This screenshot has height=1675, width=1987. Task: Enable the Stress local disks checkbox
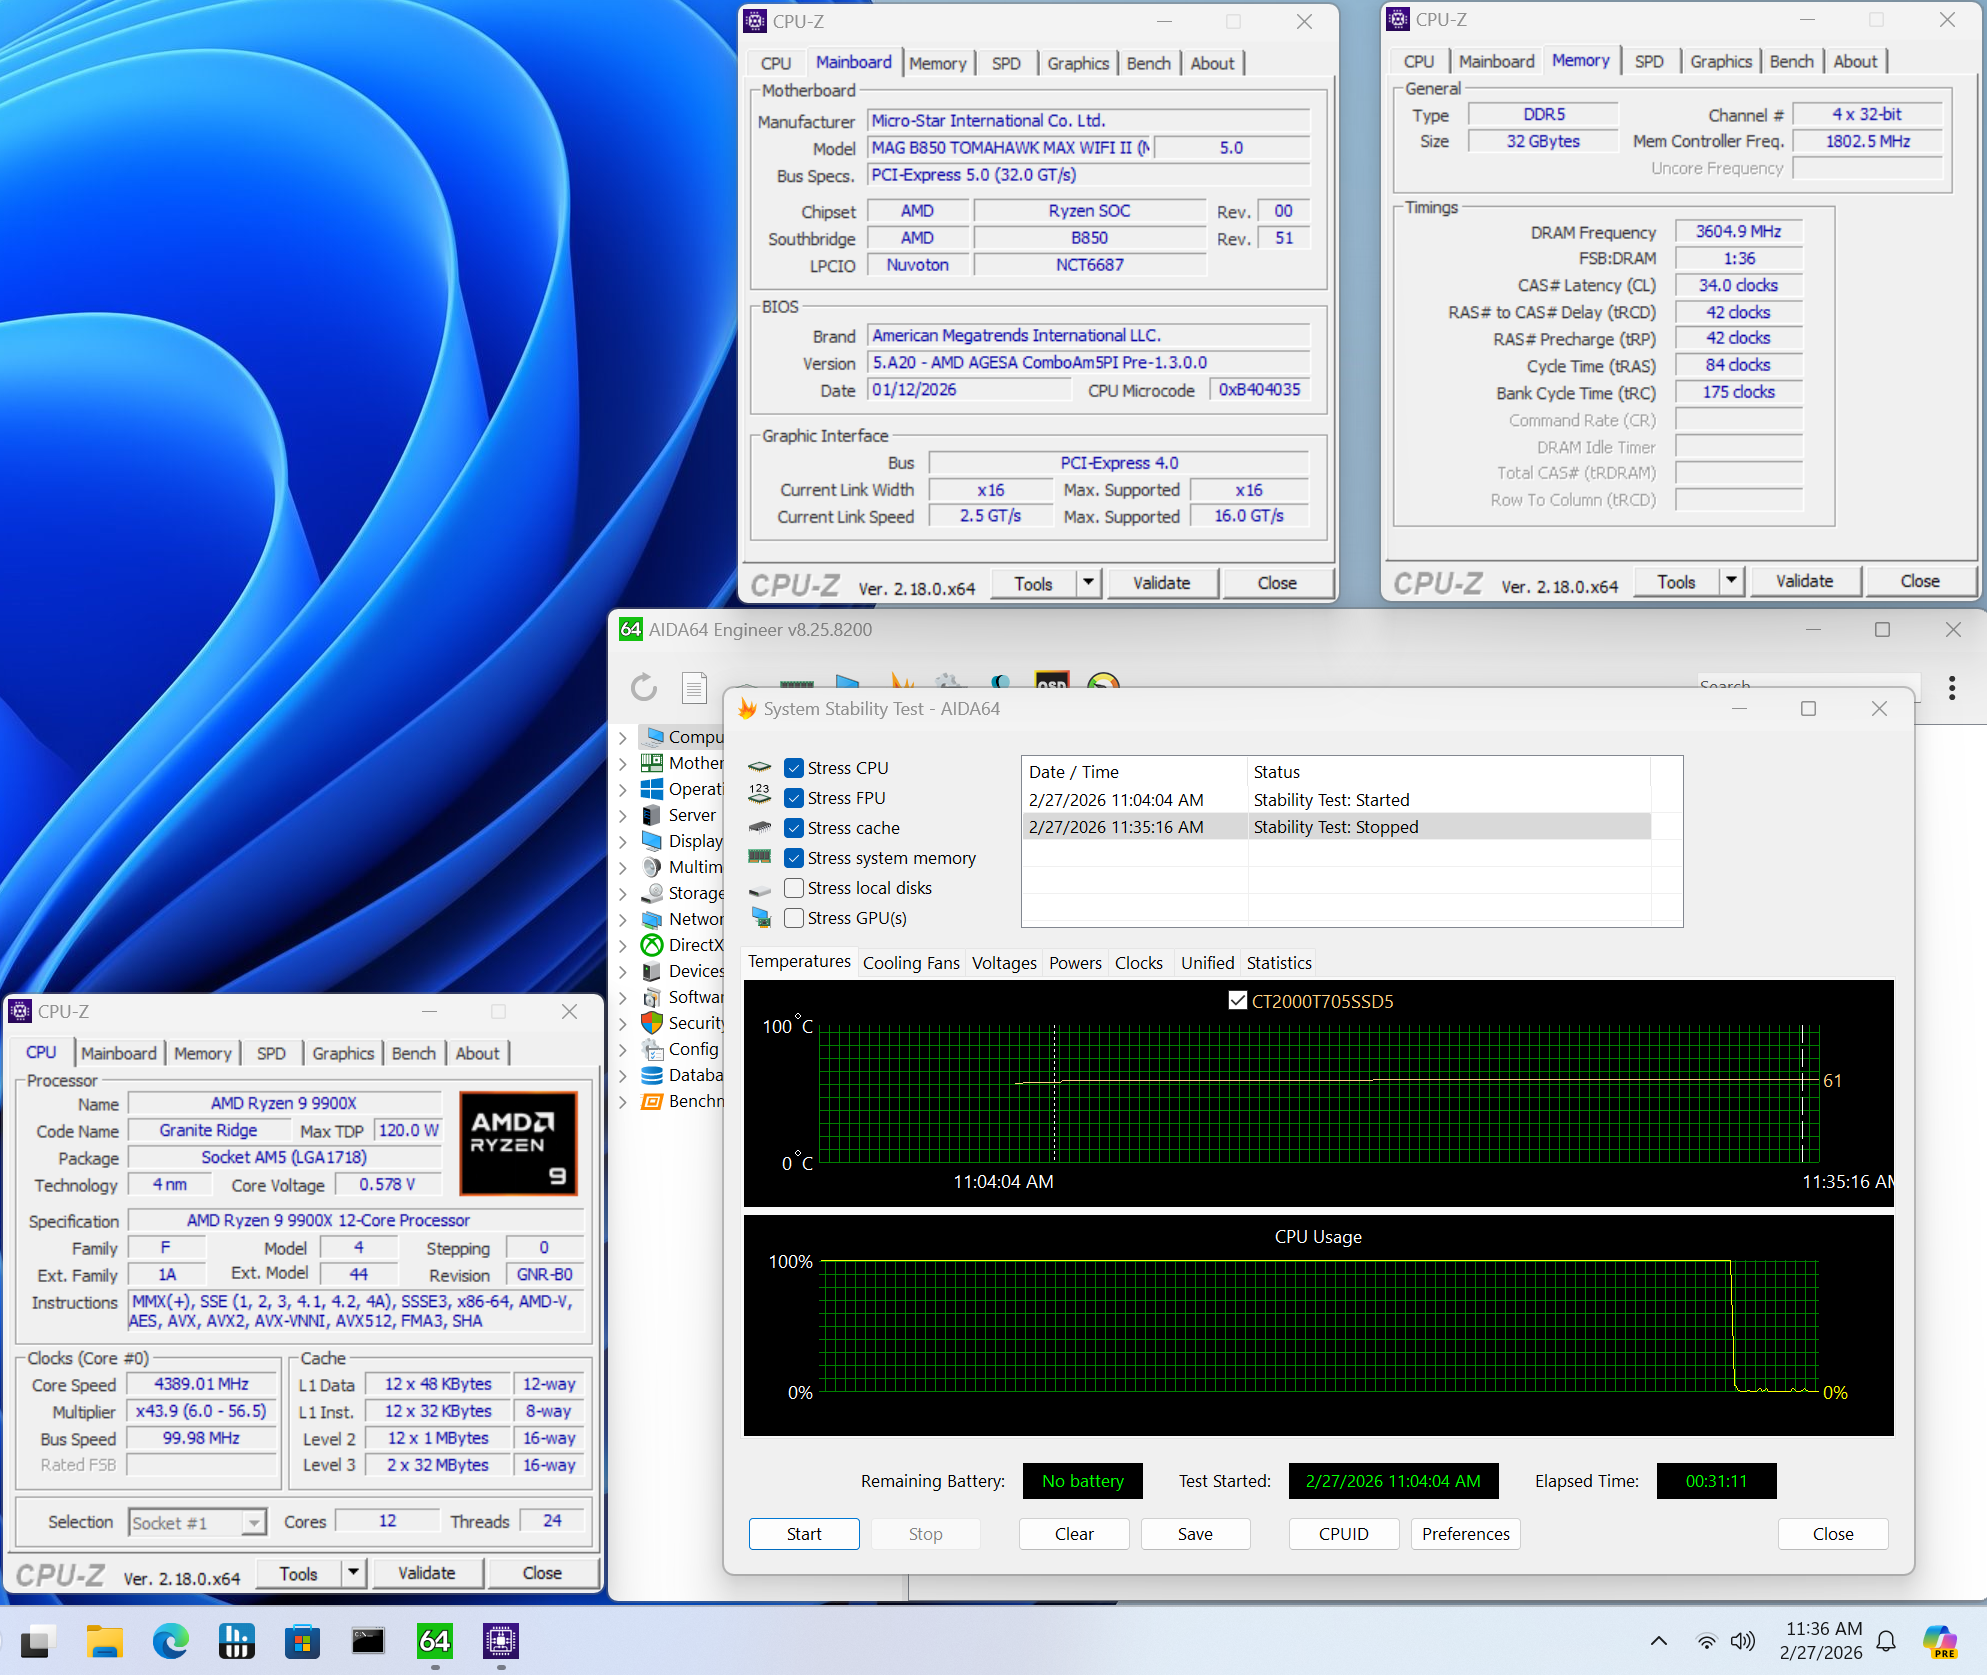click(794, 887)
